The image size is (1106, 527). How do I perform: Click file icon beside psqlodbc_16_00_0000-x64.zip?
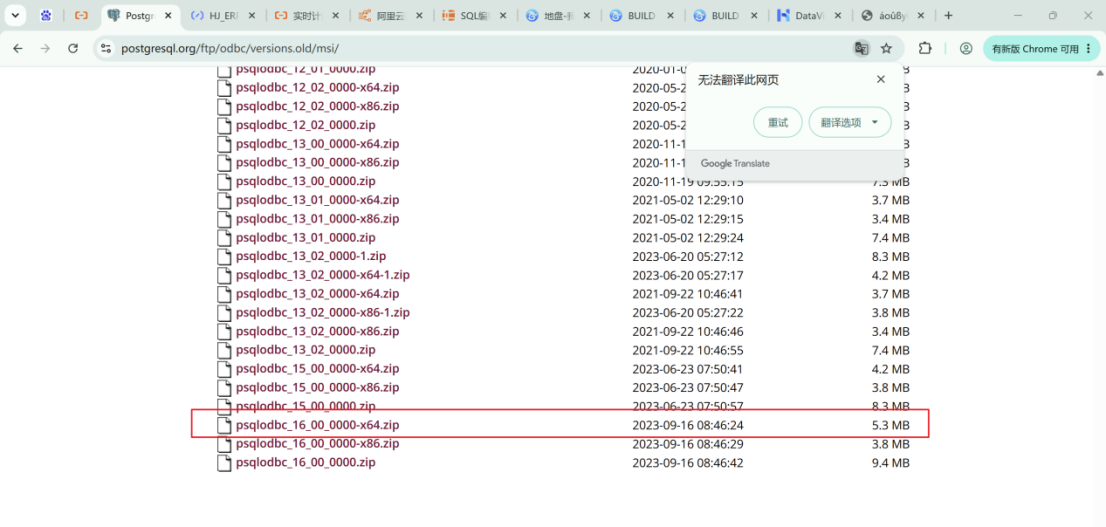224,425
